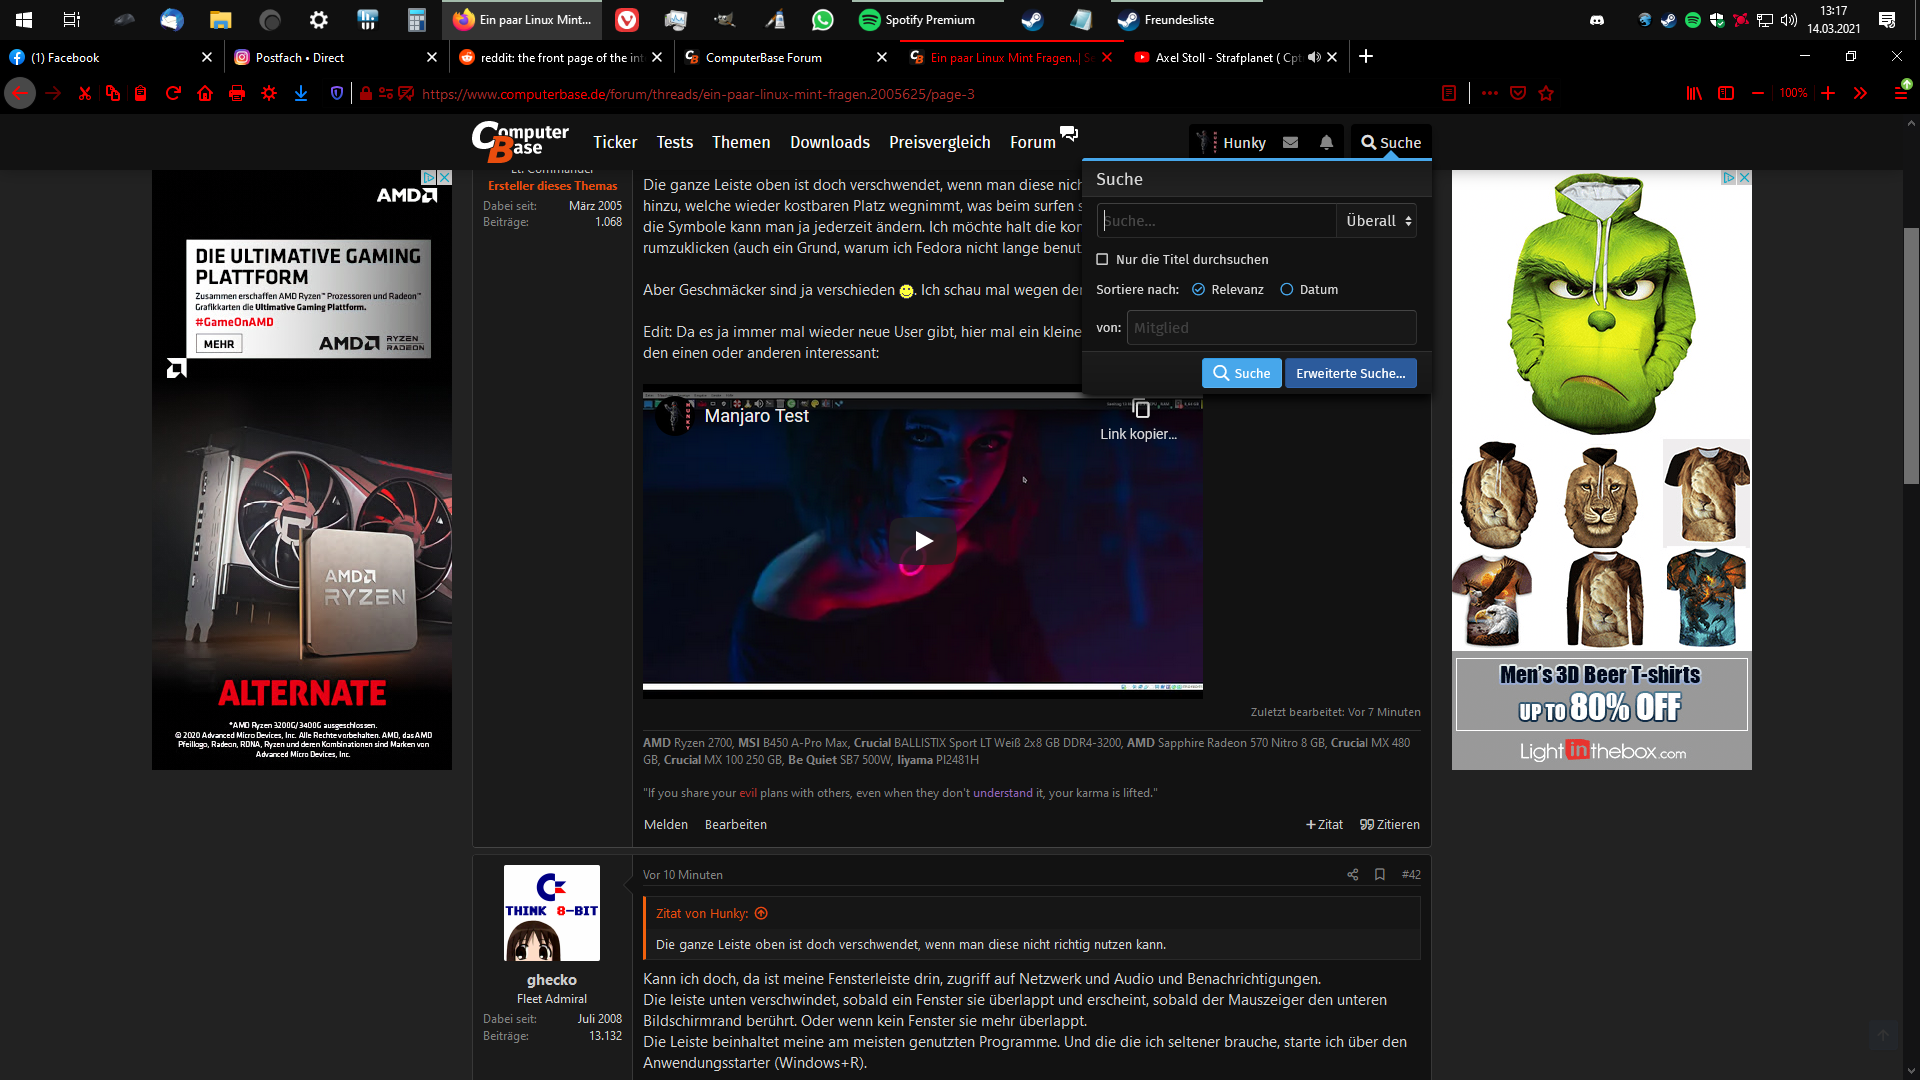1920x1080 pixels.
Task: Open the Überall search scope dropdown
Action: pyautogui.click(x=1377, y=221)
